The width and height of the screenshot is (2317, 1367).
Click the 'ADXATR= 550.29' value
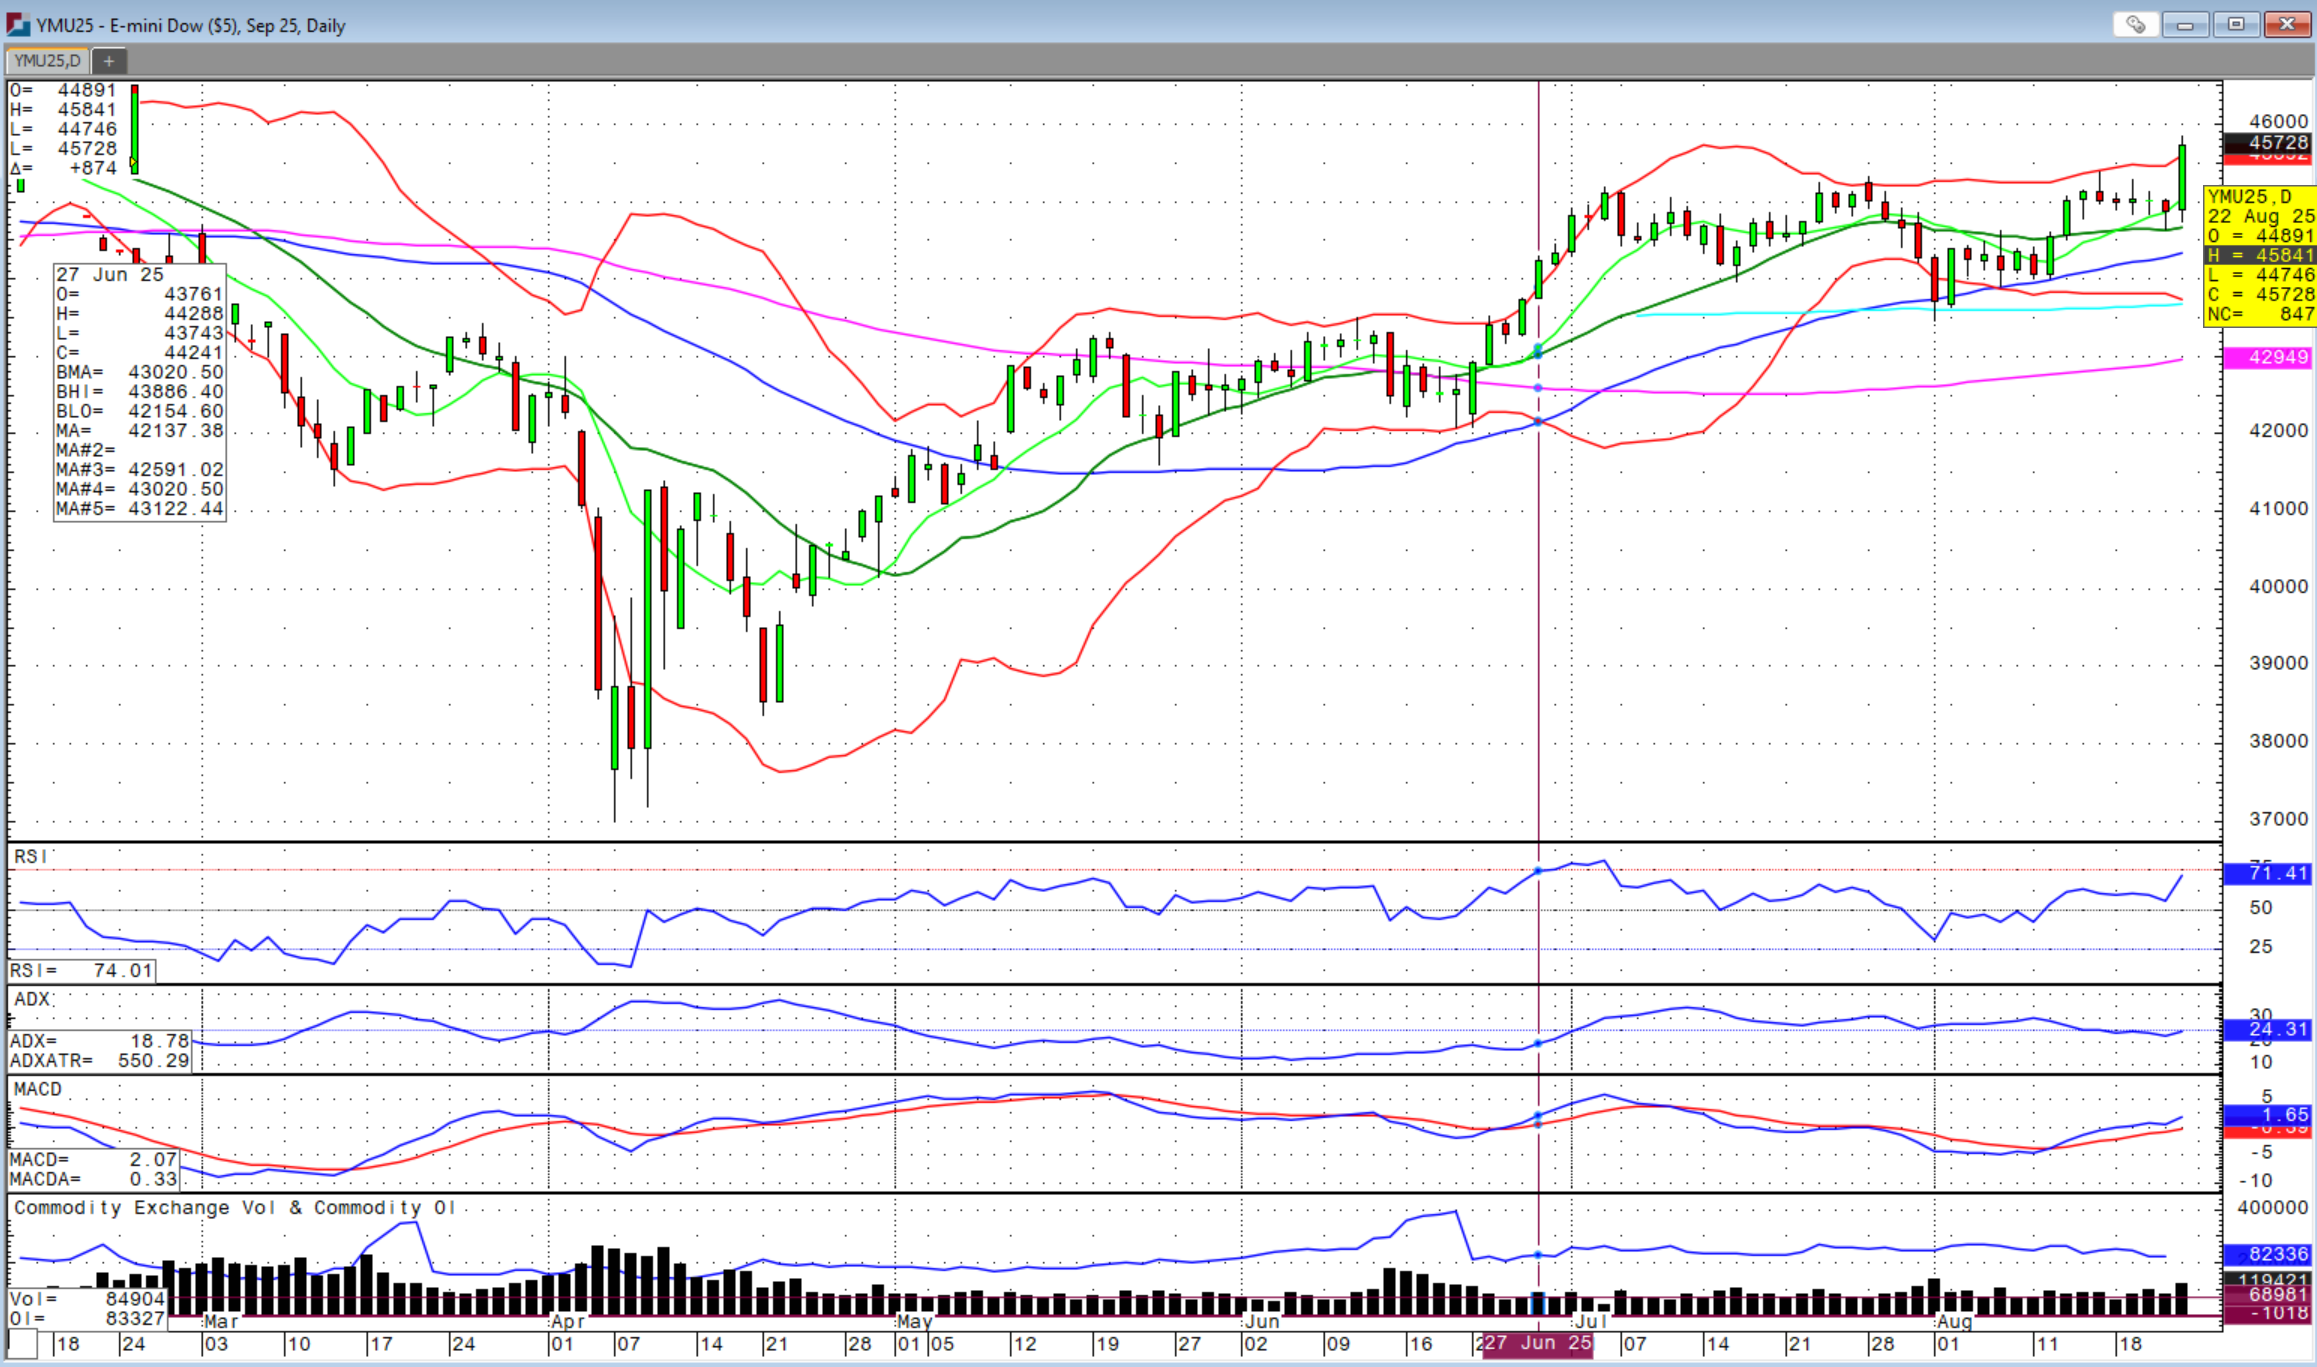click(100, 1061)
